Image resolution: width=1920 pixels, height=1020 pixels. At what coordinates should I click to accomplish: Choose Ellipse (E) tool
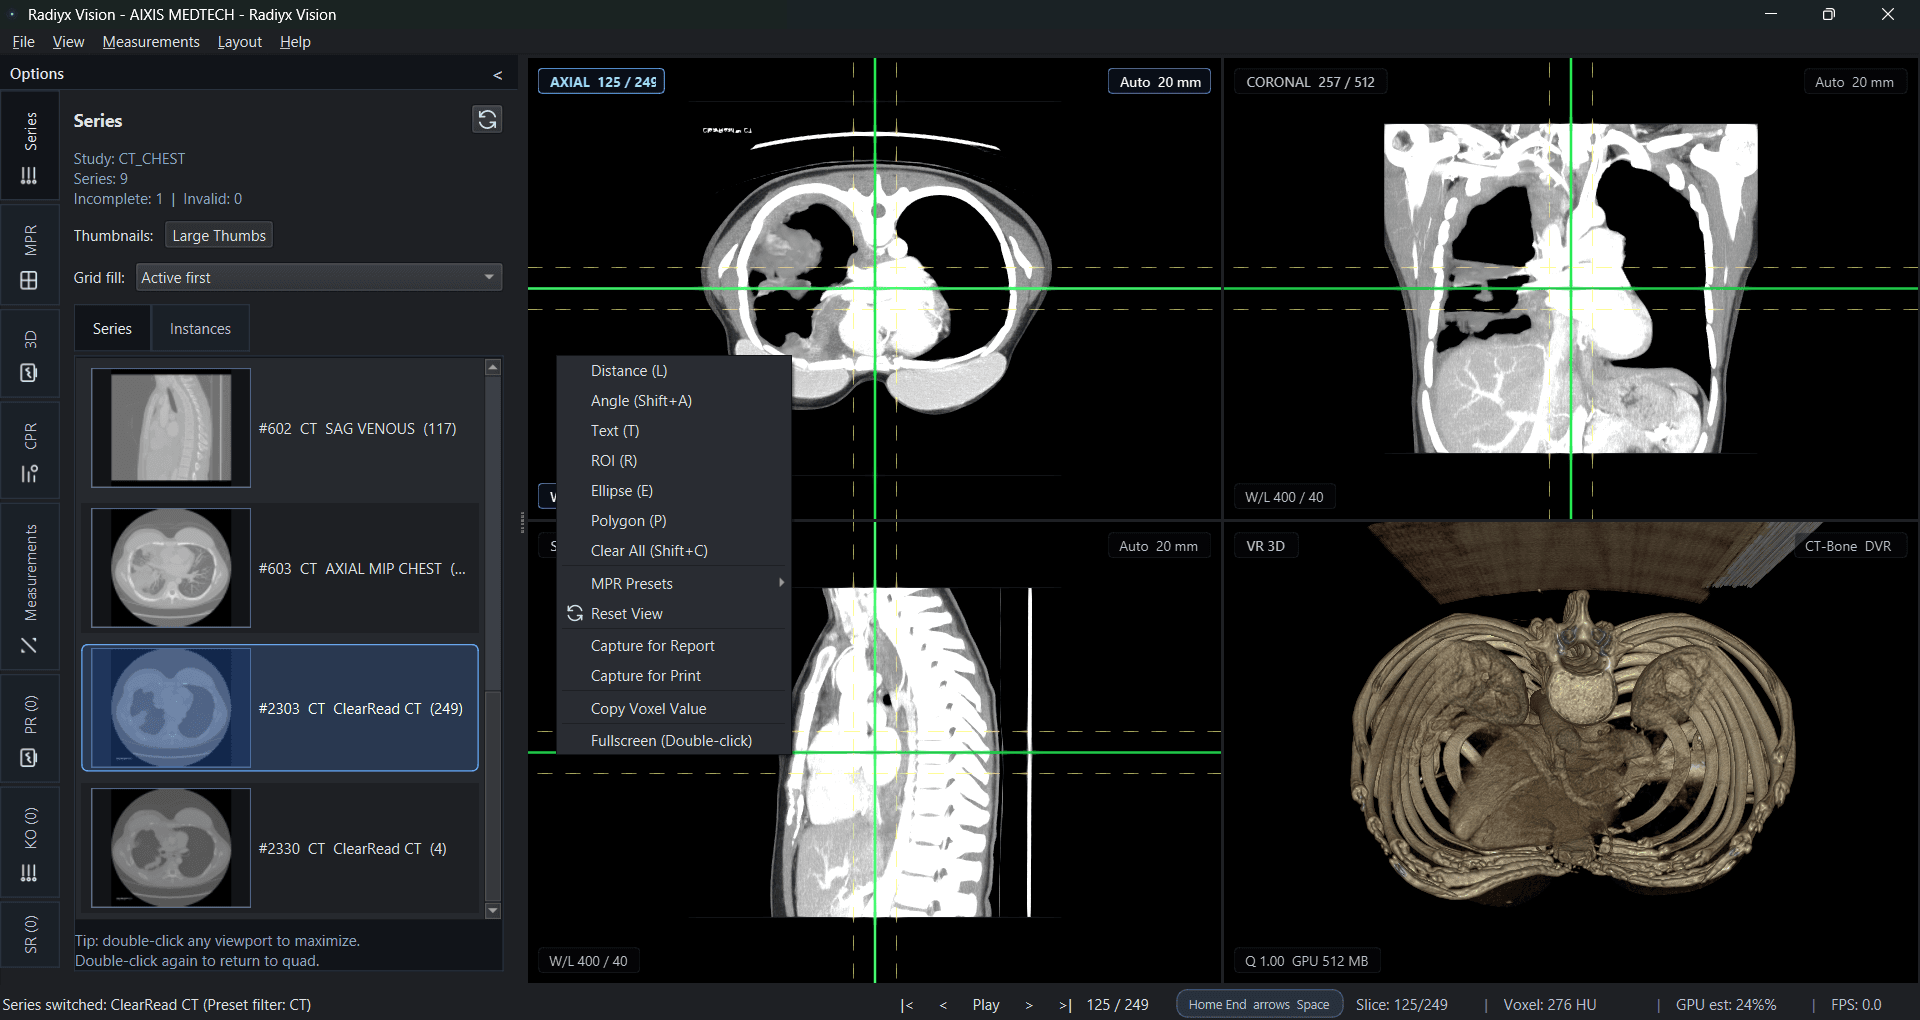(674, 491)
